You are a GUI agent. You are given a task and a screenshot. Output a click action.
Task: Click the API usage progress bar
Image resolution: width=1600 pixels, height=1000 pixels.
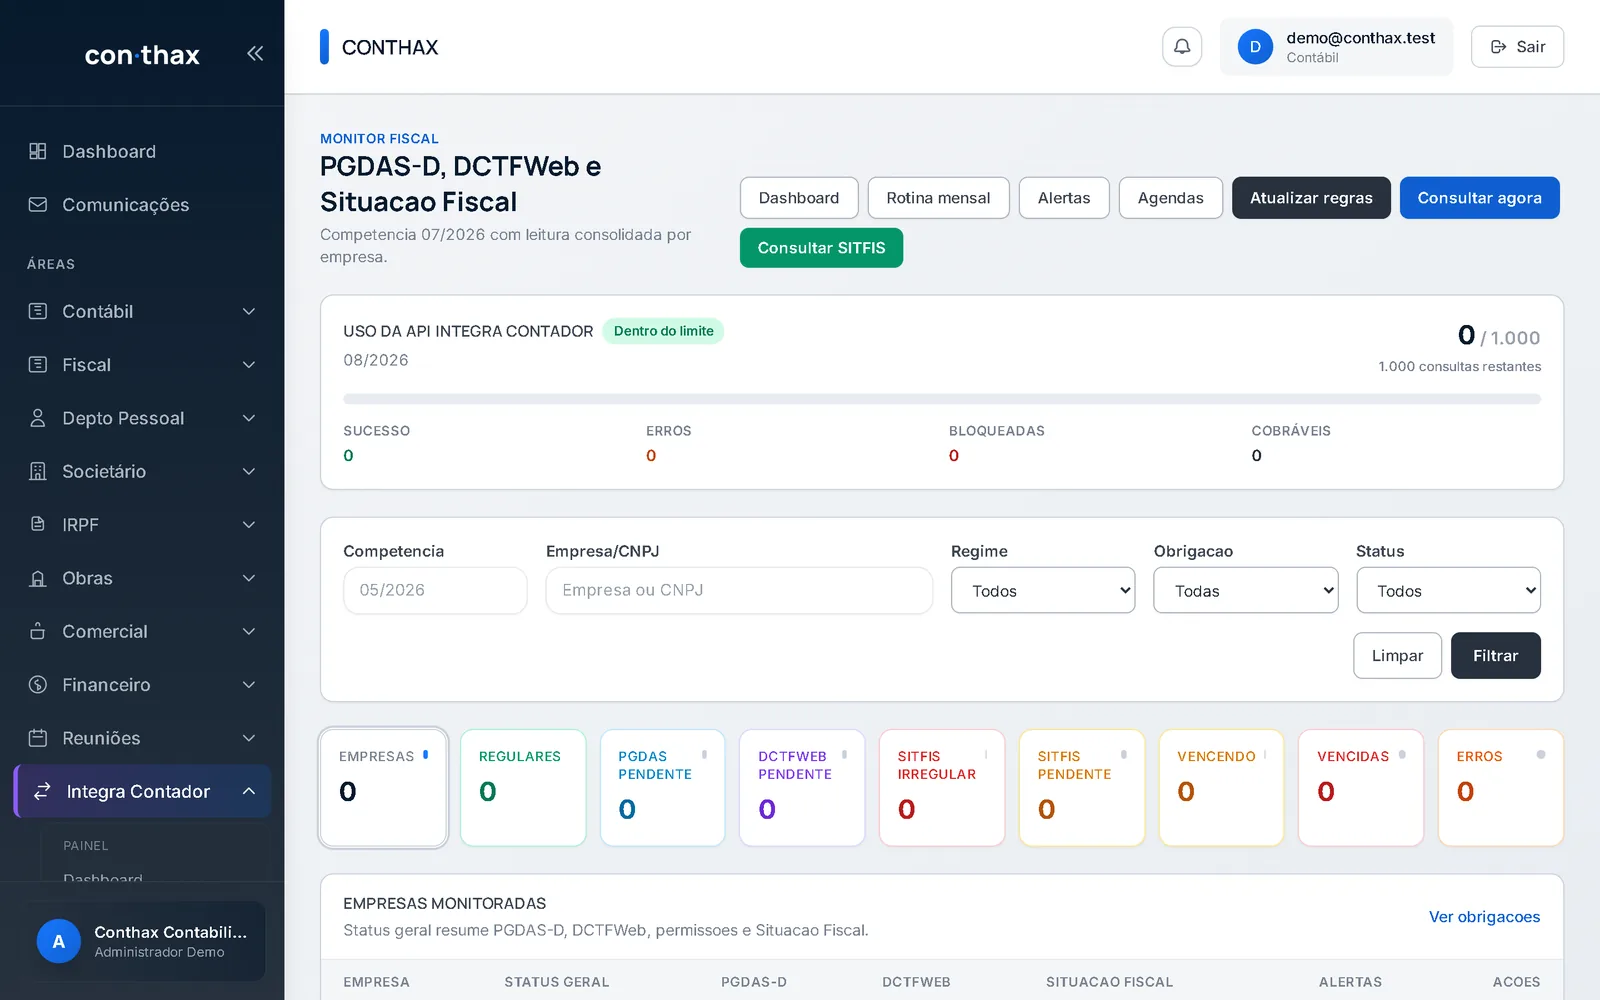[x=942, y=399]
